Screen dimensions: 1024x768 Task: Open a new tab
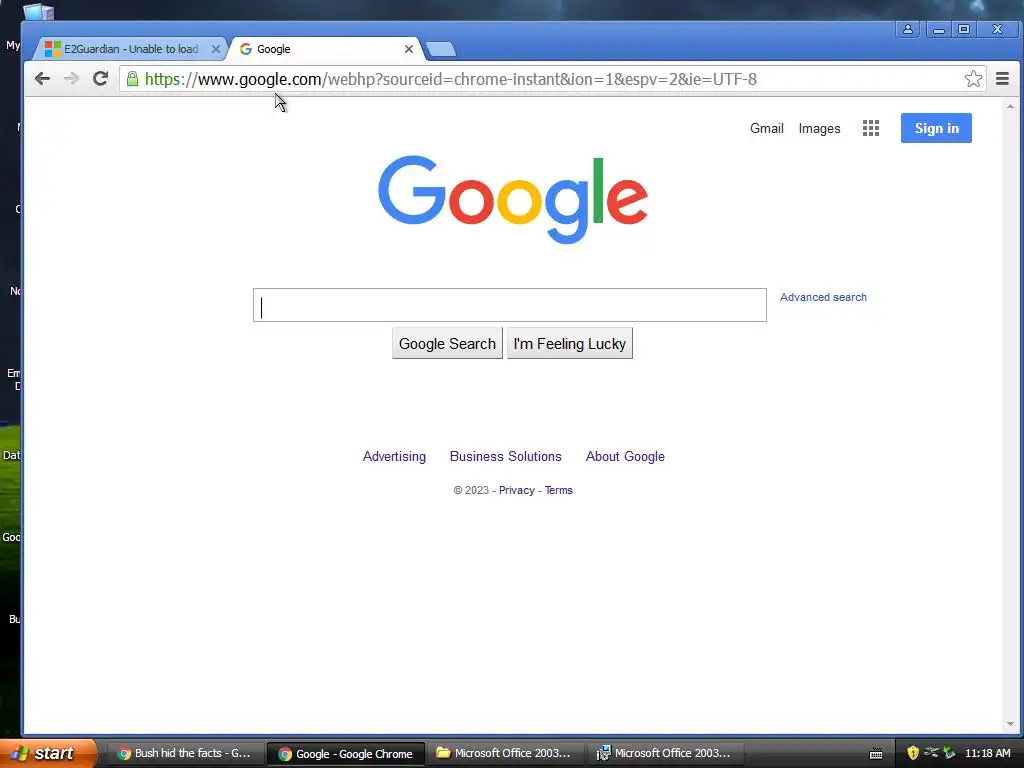(440, 49)
